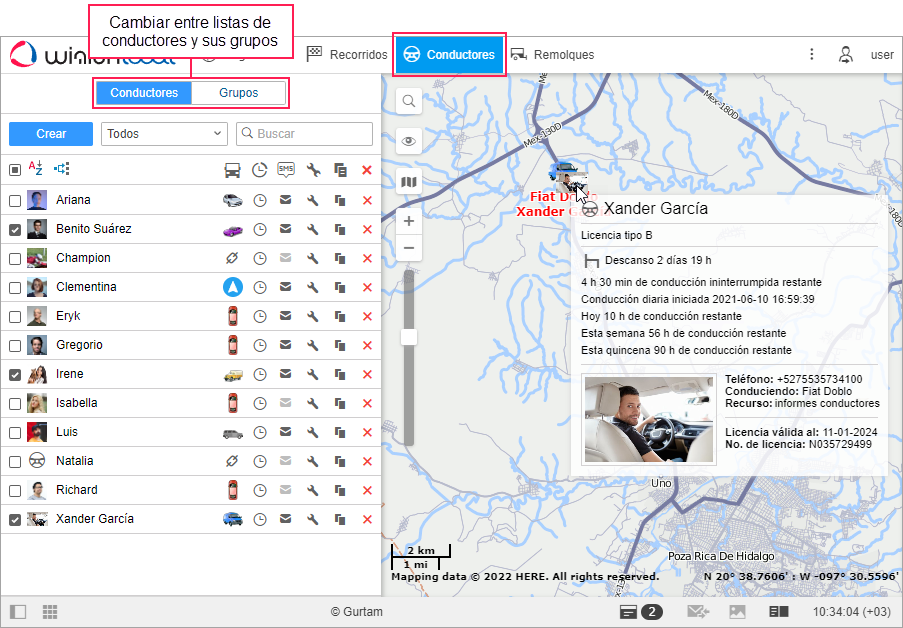Open the Todos filter dropdown
The width and height of the screenshot is (903, 628).
pyautogui.click(x=164, y=134)
